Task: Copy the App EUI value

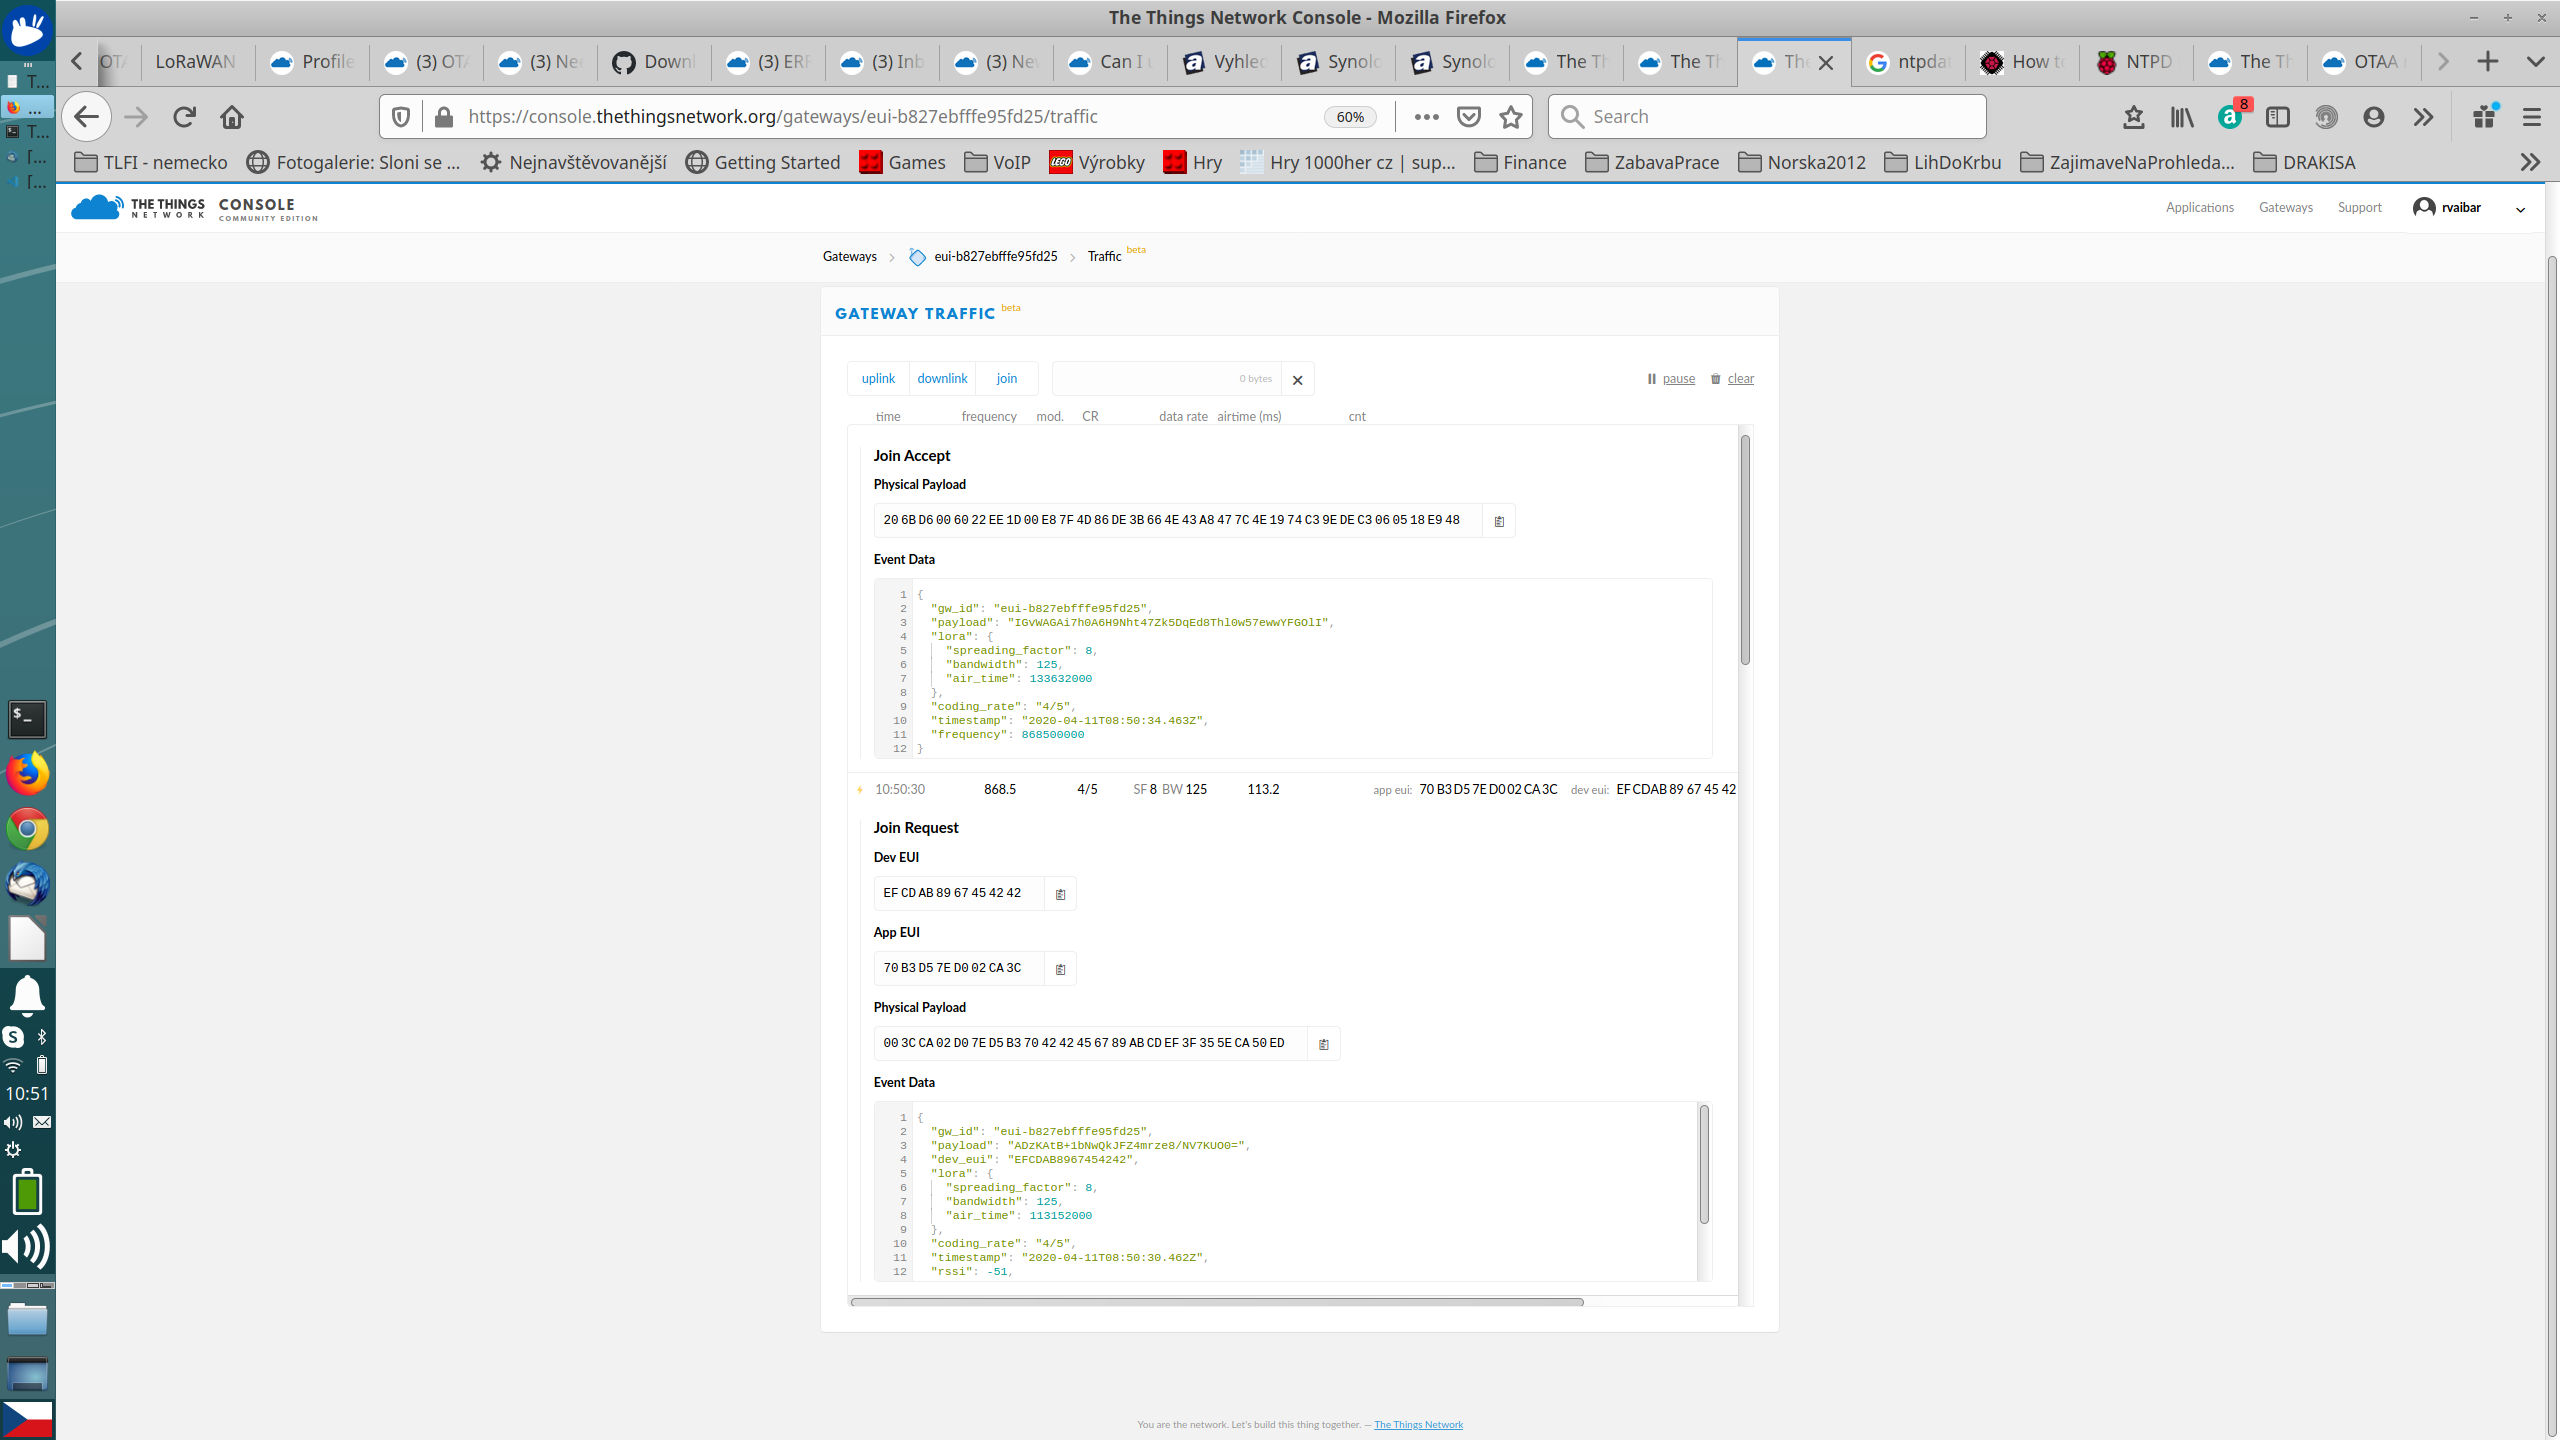Action: pyautogui.click(x=1060, y=969)
